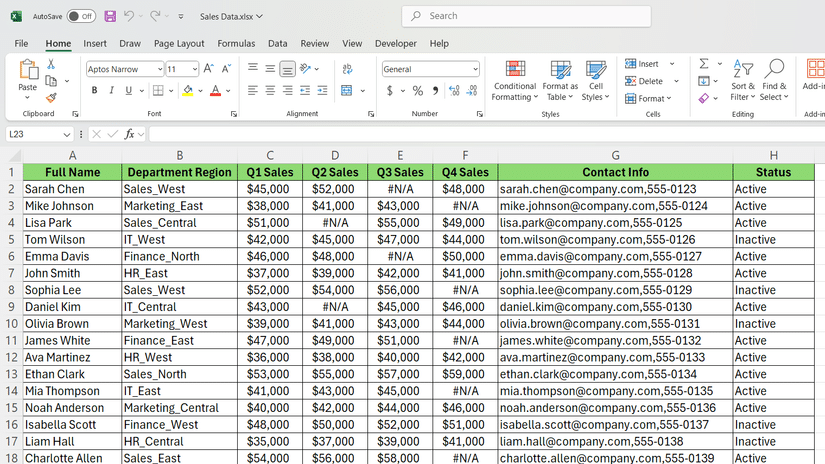Screen dimensions: 825x464
Task: Open the File tab
Action: [21, 44]
